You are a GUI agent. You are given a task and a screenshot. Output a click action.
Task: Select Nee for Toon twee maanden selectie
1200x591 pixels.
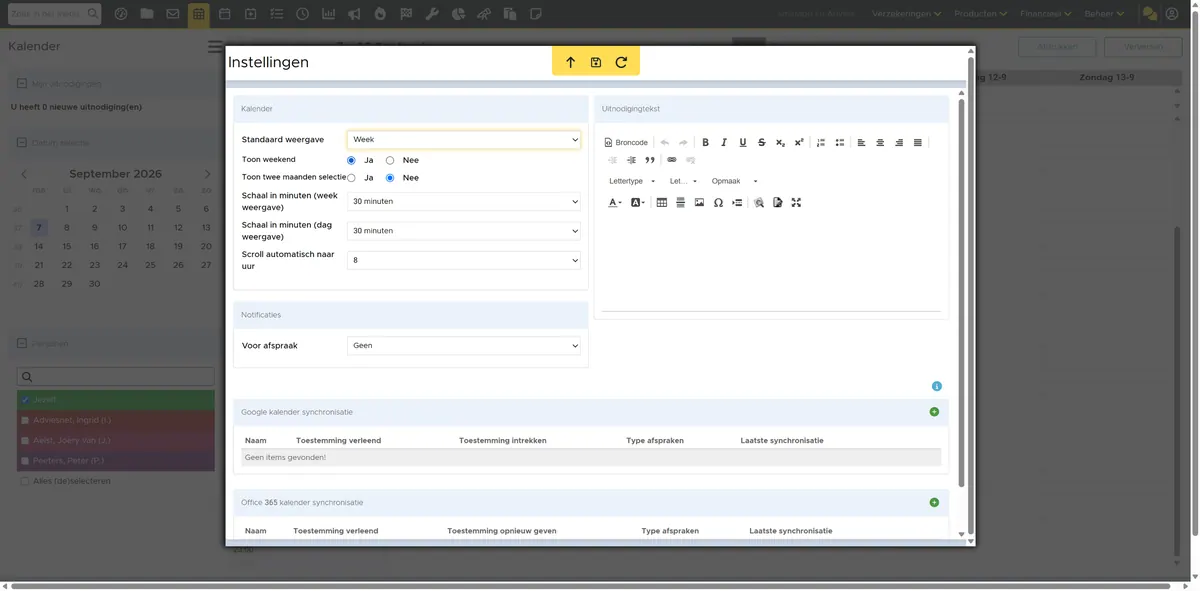(390, 178)
